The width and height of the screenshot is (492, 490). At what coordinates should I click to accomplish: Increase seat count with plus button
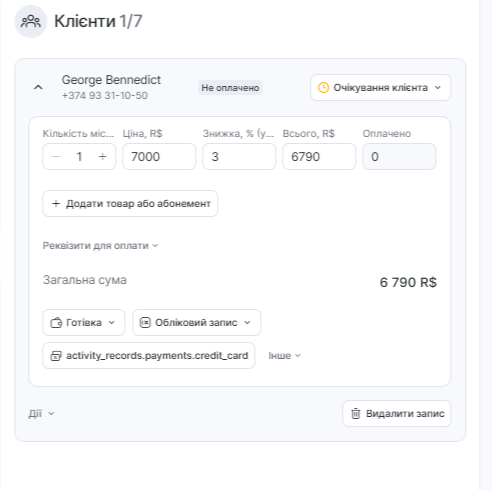[x=103, y=156]
